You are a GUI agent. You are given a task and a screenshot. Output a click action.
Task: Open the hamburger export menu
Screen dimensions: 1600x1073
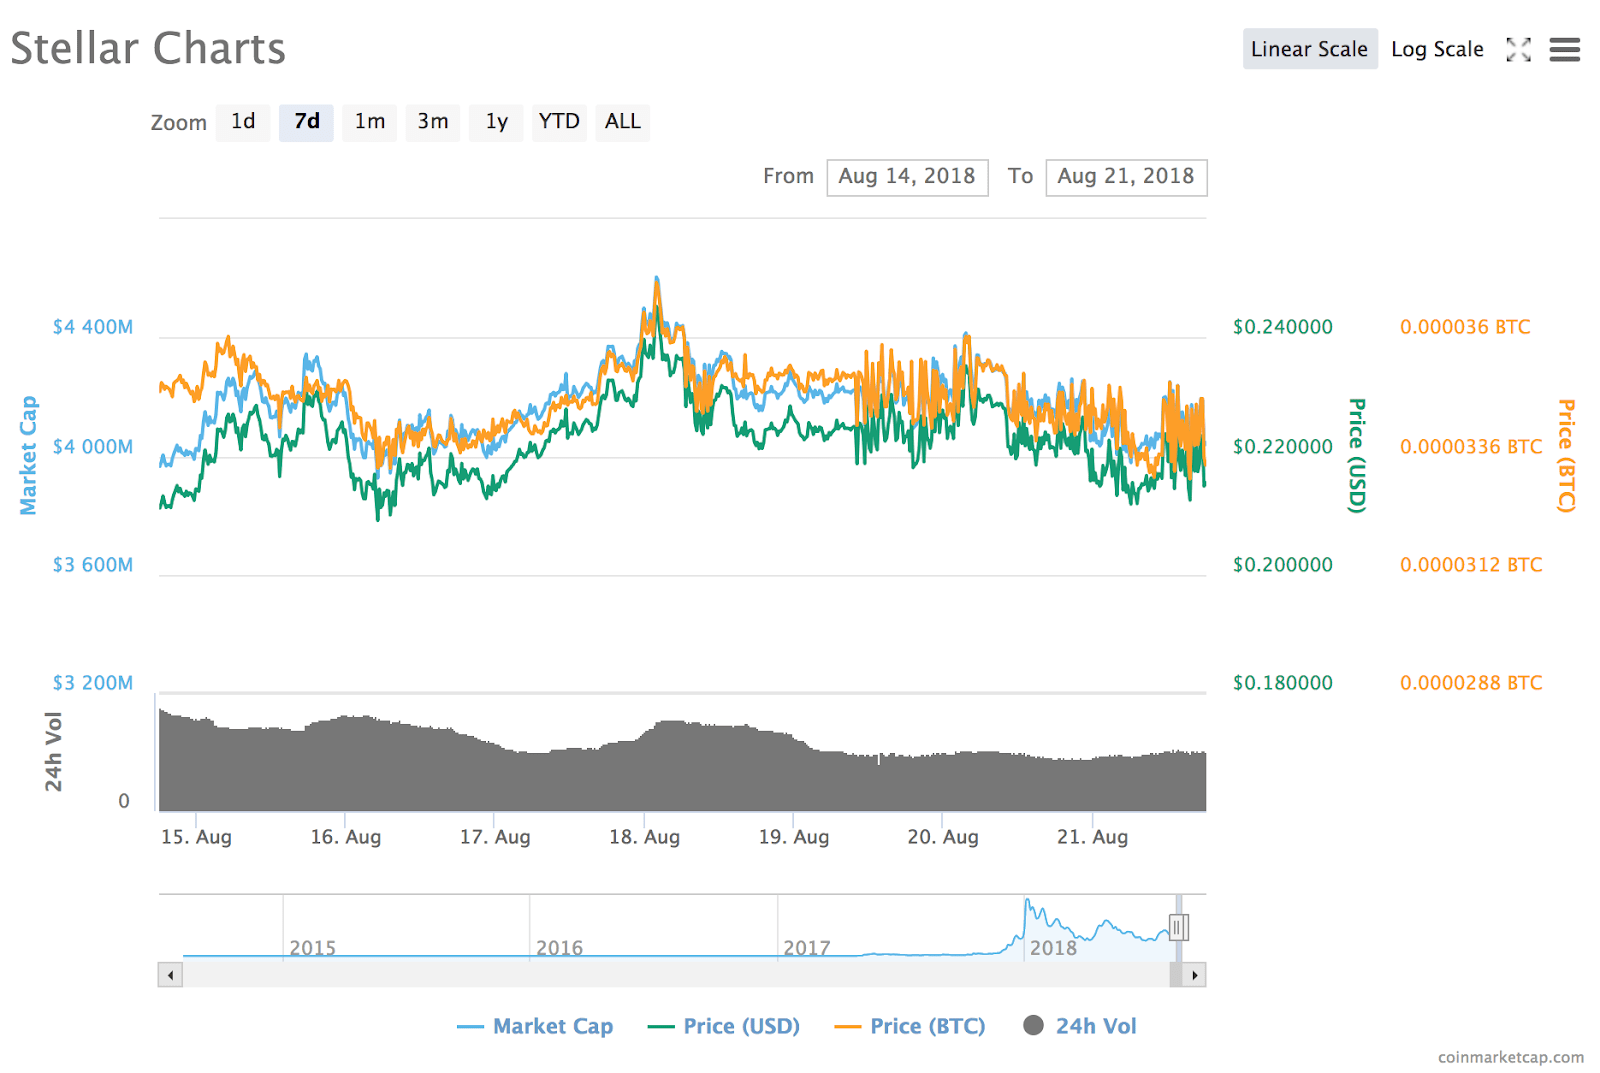tap(1564, 49)
